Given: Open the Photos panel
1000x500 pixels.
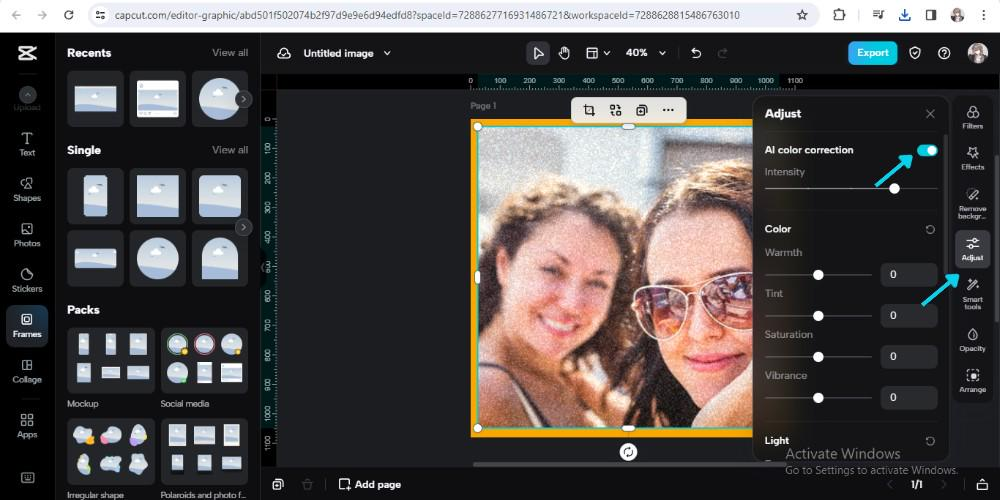Looking at the screenshot, I should [27, 235].
